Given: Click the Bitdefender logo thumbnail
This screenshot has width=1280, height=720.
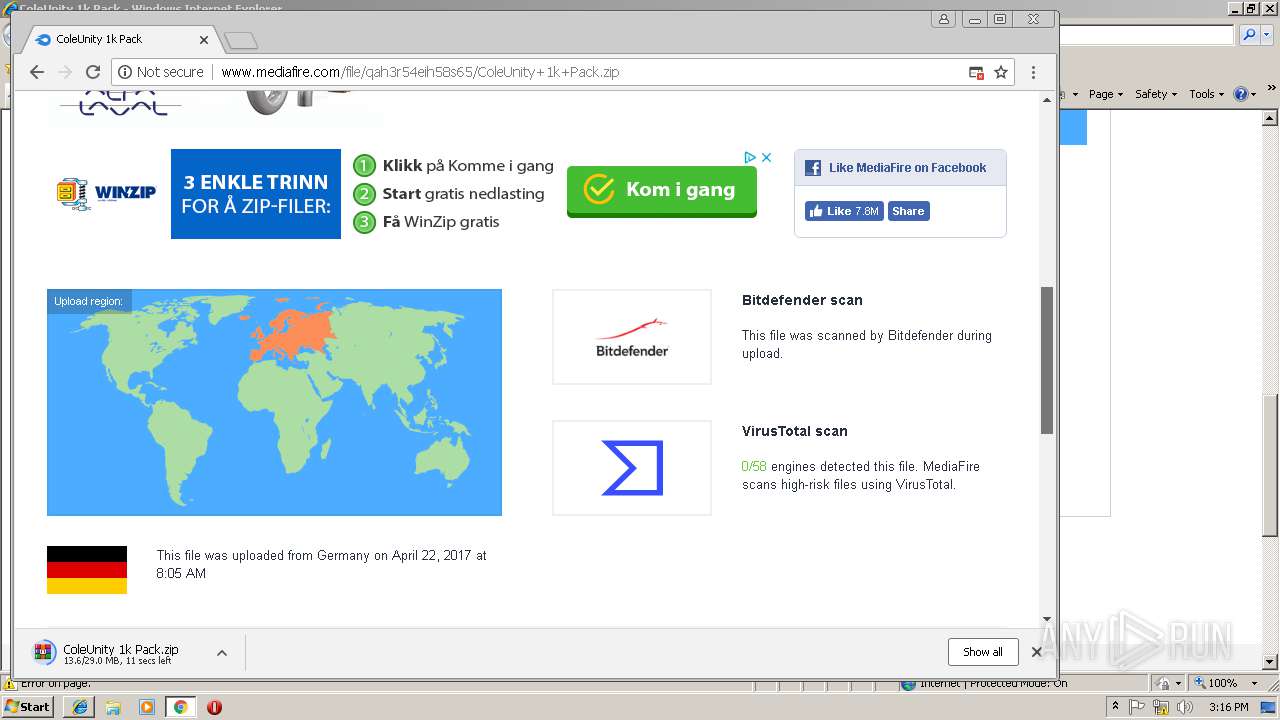Looking at the screenshot, I should (x=632, y=337).
